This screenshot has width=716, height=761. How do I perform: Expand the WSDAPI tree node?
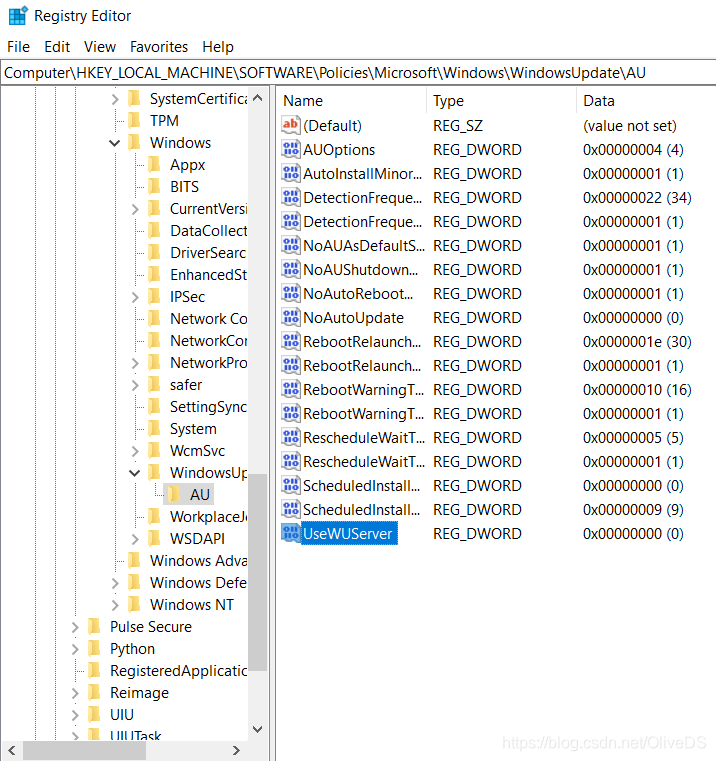(135, 539)
